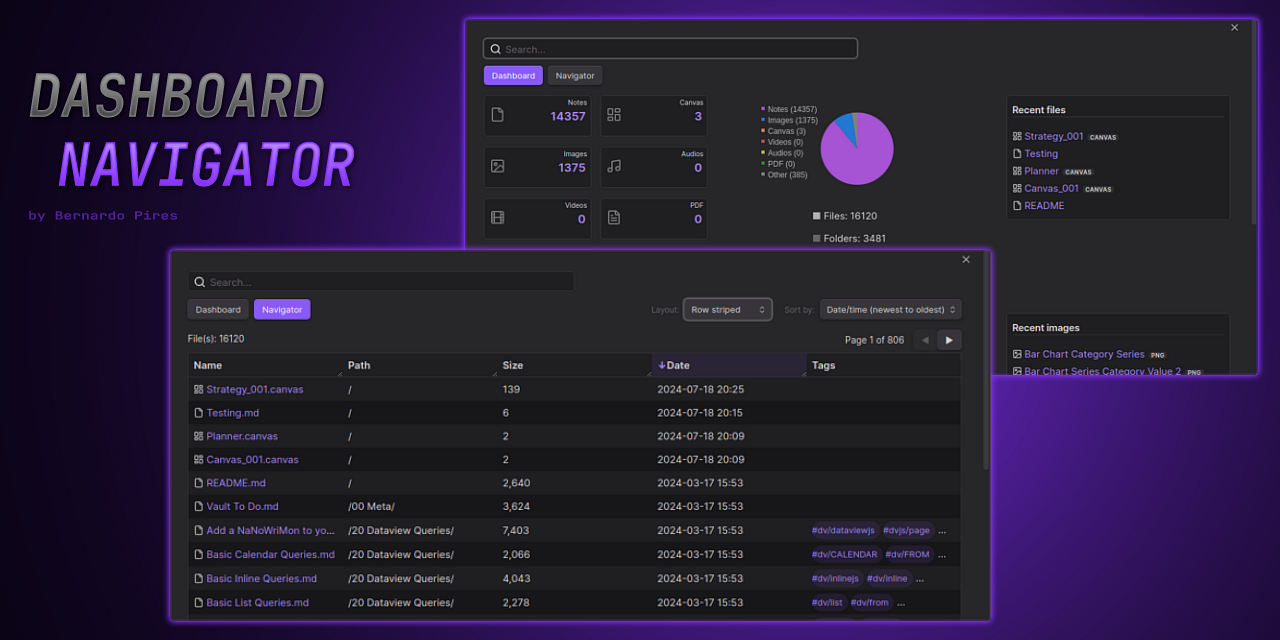The image size is (1280, 640).
Task: Click the image icon beside Bar Chart Category Series
Action: tap(1017, 354)
